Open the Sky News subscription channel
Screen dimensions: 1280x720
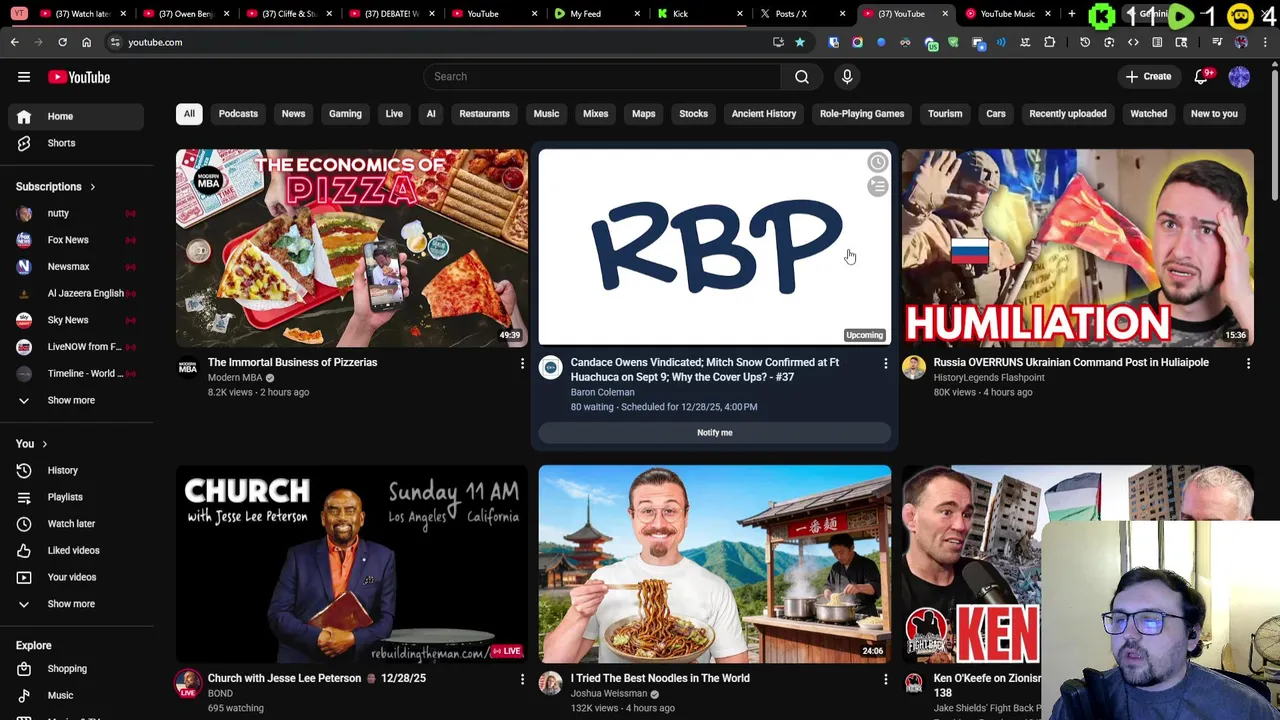click(x=76, y=320)
